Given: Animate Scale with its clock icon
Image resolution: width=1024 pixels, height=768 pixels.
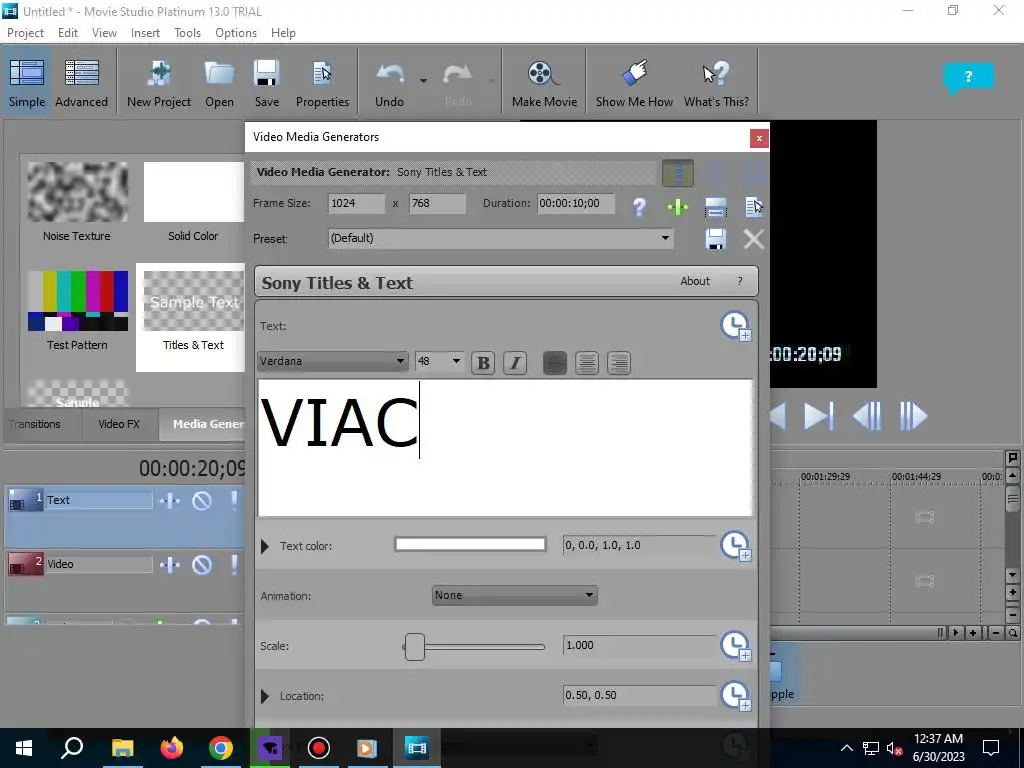Looking at the screenshot, I should pos(735,646).
